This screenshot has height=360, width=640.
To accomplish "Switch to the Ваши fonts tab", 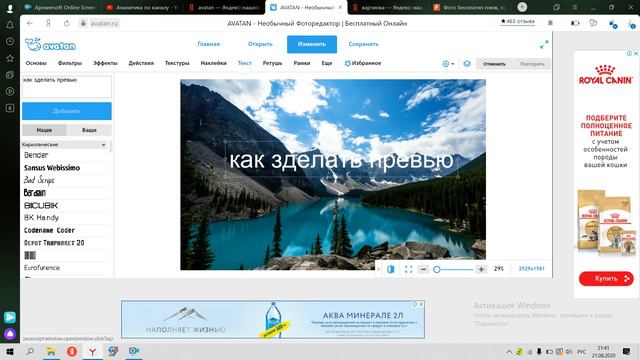I will pyautogui.click(x=89, y=130).
